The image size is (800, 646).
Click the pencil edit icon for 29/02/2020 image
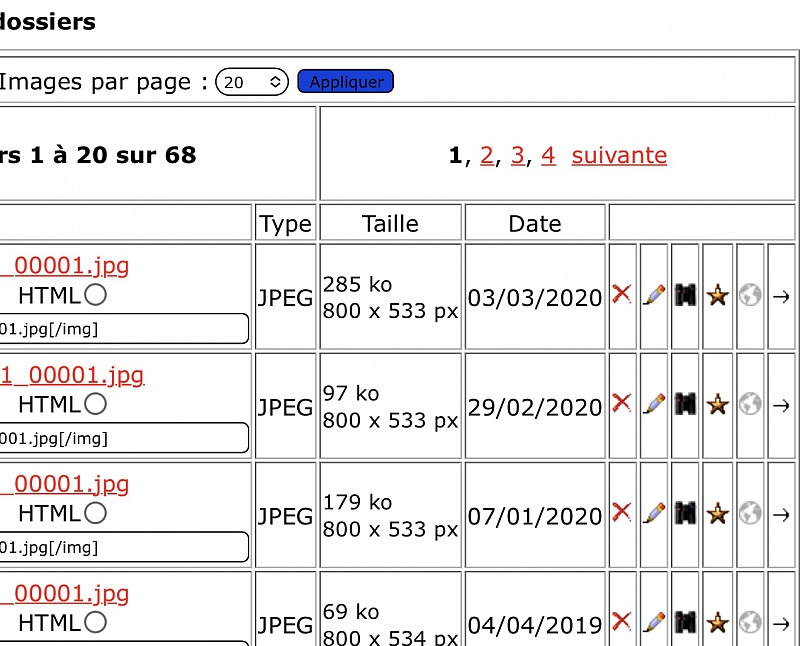(x=654, y=404)
